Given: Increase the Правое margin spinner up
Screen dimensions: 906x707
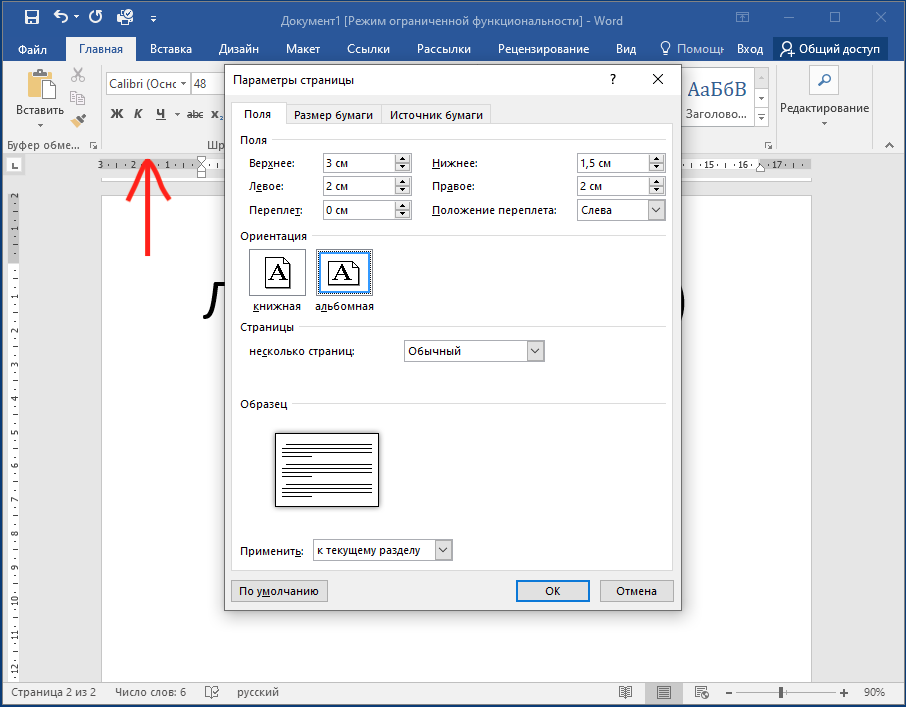Looking at the screenshot, I should click(x=656, y=181).
